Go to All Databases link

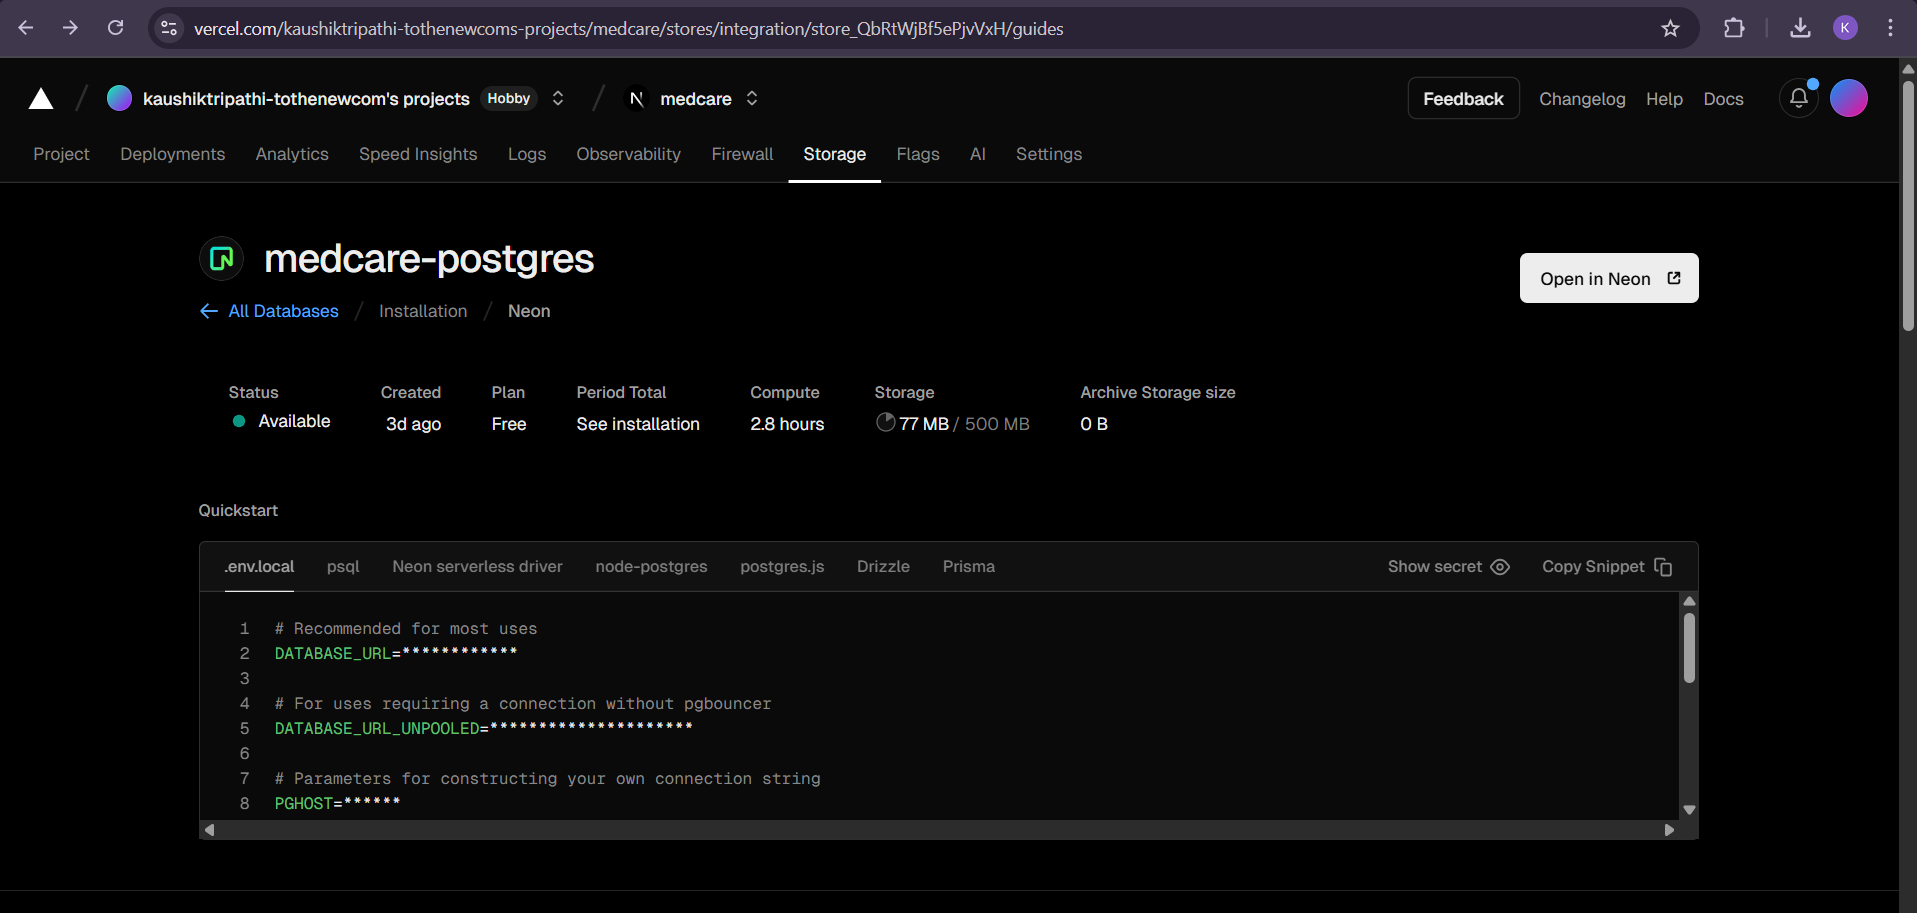[x=283, y=311]
